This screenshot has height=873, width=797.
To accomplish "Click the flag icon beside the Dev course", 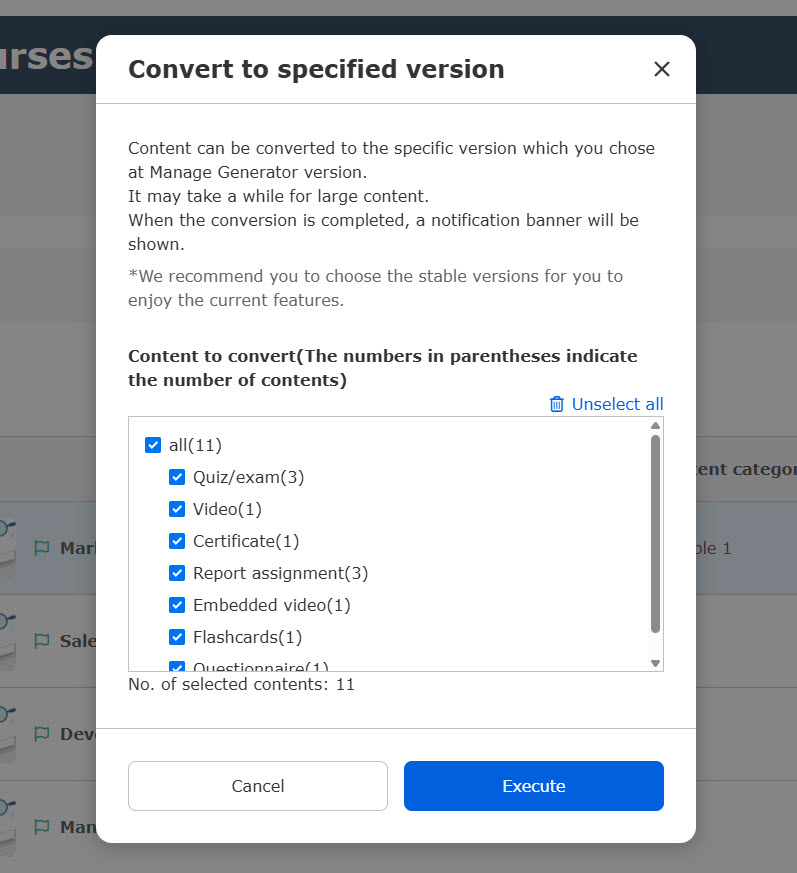I will 42,734.
